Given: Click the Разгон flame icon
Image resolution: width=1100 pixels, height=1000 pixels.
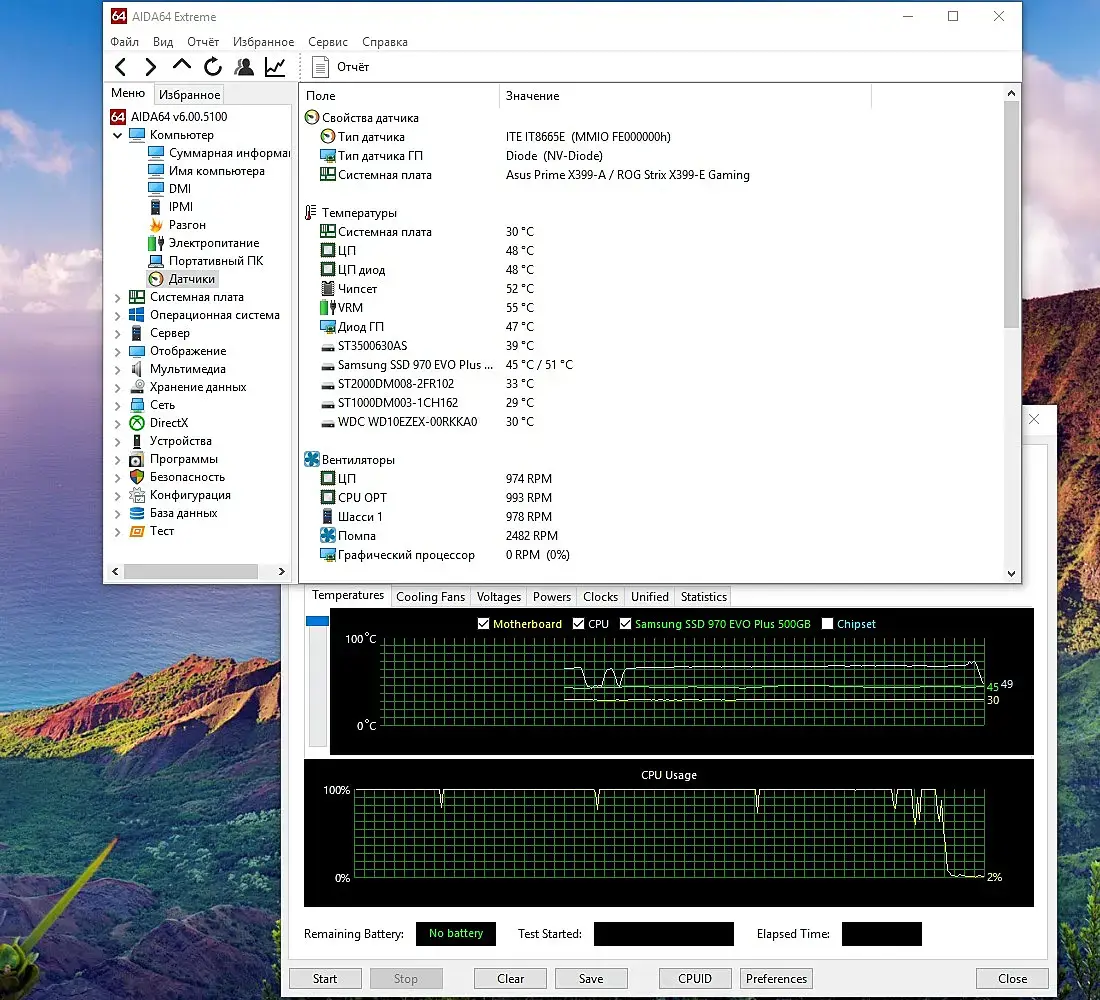Looking at the screenshot, I should tap(156, 225).
